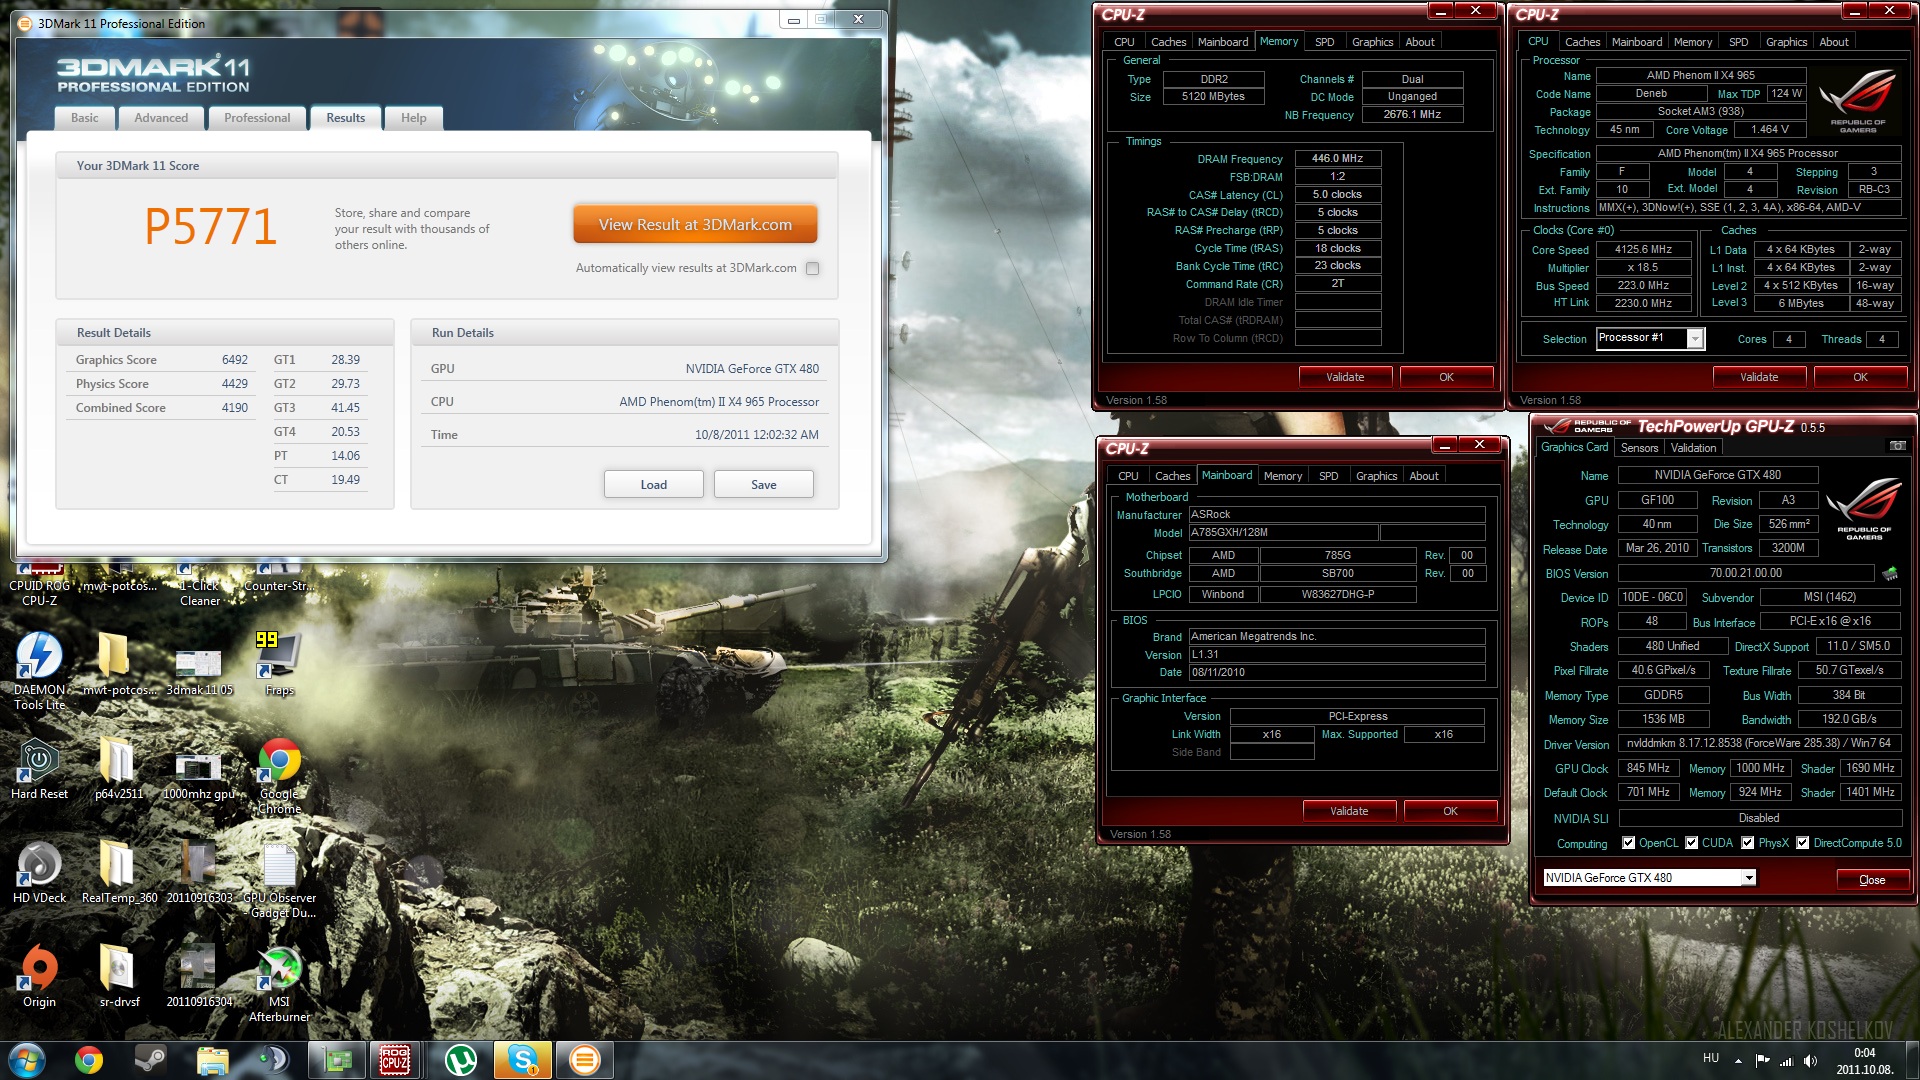Click the Save button in Run Details
Image resolution: width=1920 pixels, height=1080 pixels.
(763, 485)
